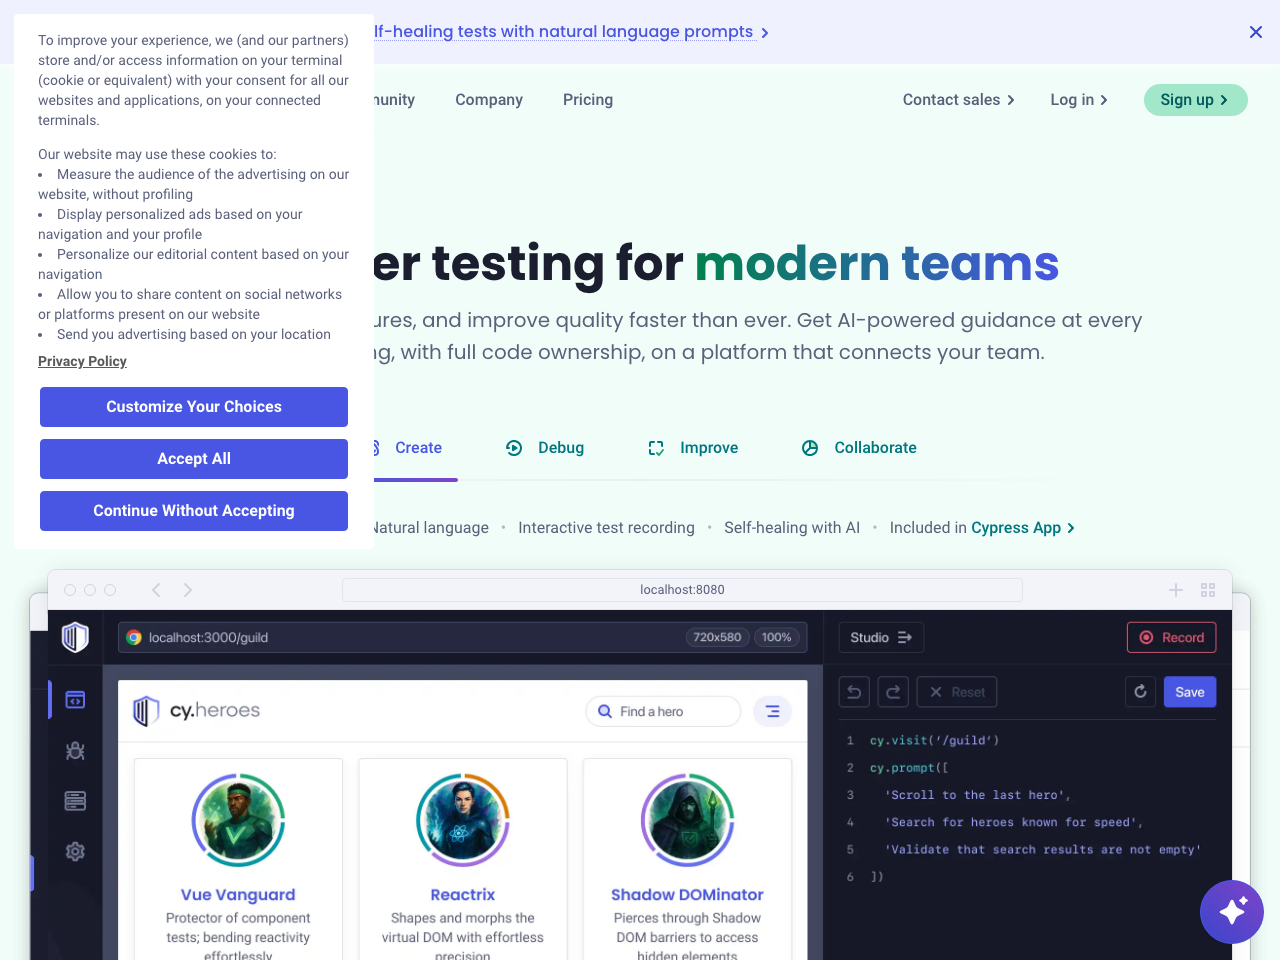Save the recorded test in Studio
The image size is (1280, 960).
[x=1189, y=691]
